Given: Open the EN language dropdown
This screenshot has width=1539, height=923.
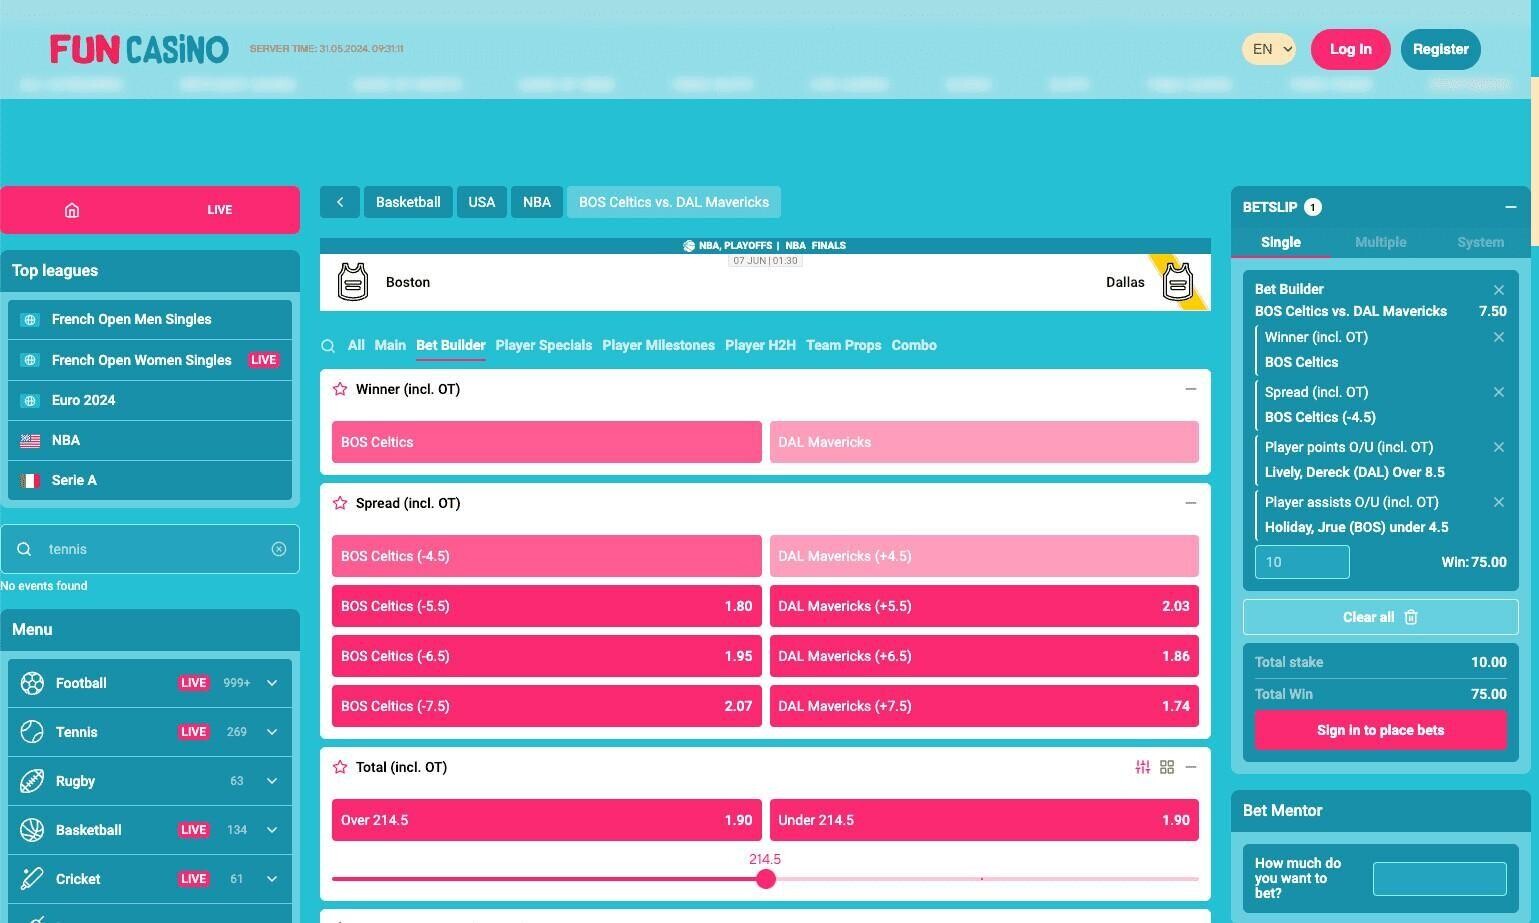Looking at the screenshot, I should [1268, 49].
